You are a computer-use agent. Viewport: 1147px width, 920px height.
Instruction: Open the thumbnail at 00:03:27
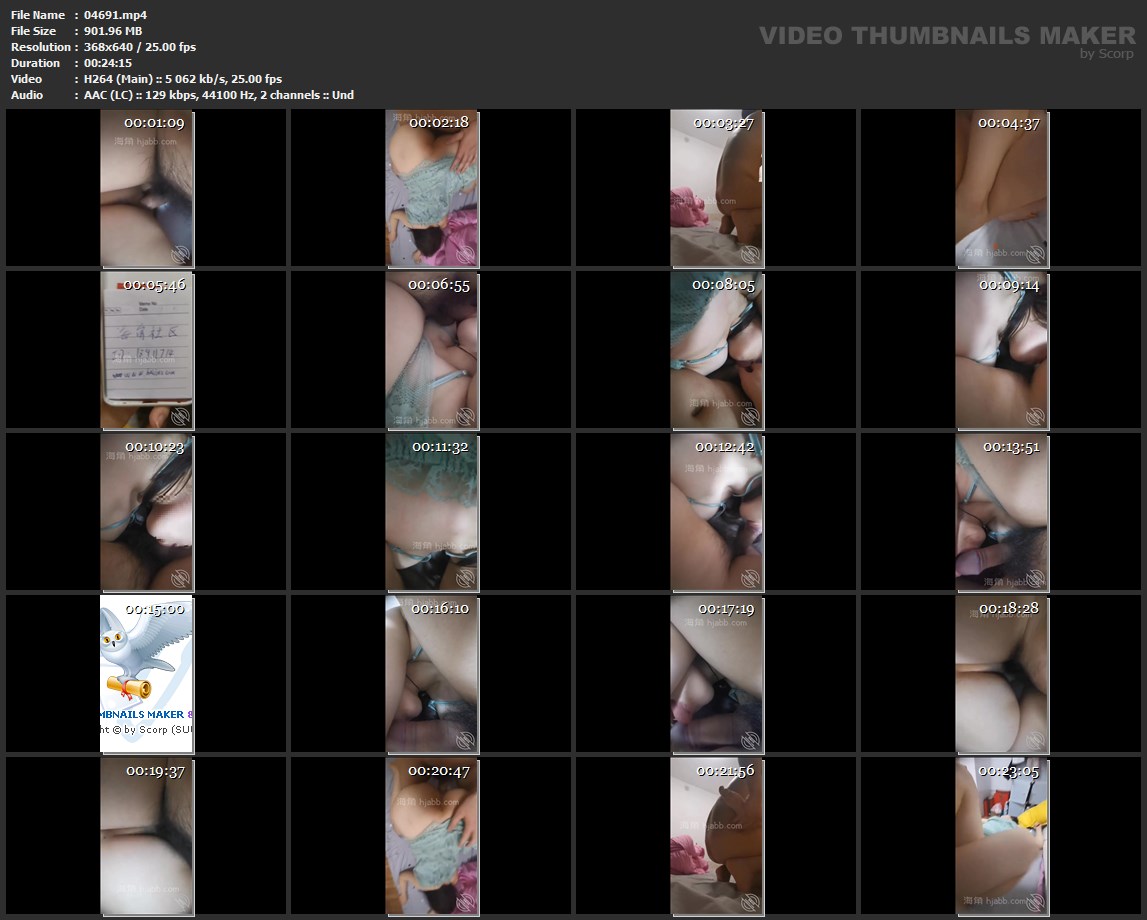pyautogui.click(x=716, y=188)
